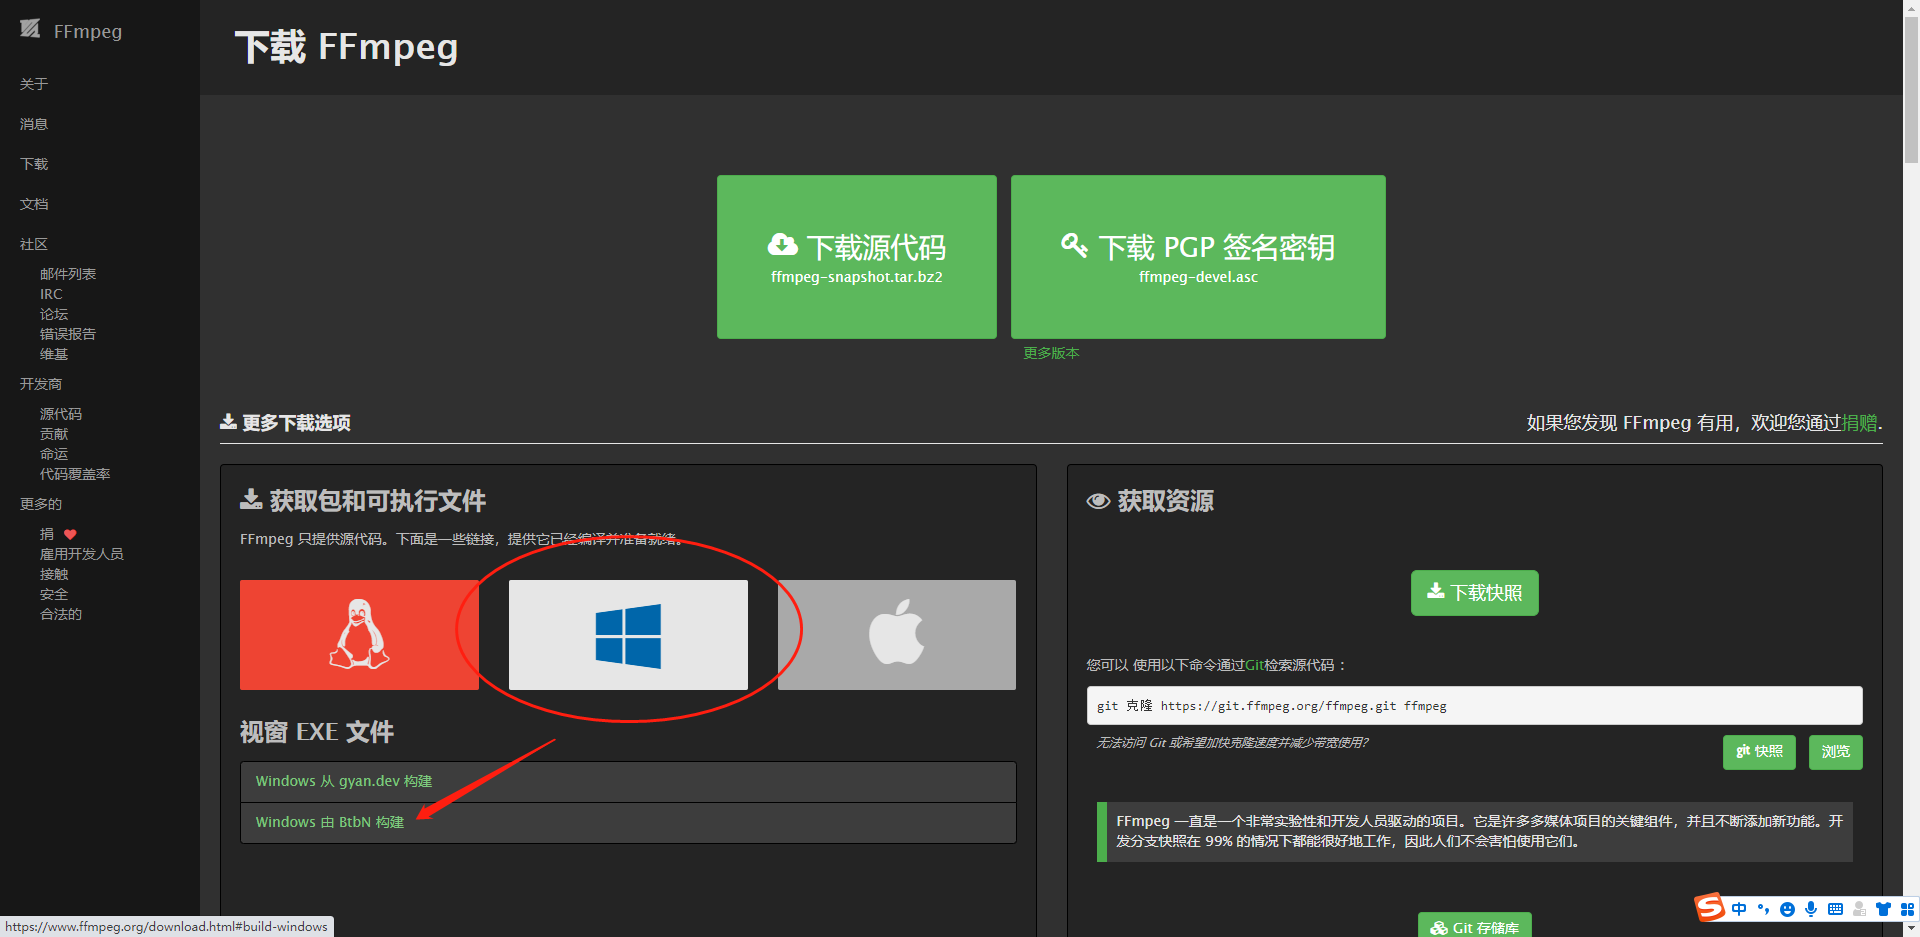Click the red heart beside 捐
Viewport: 1920px width, 937px height.
point(70,534)
